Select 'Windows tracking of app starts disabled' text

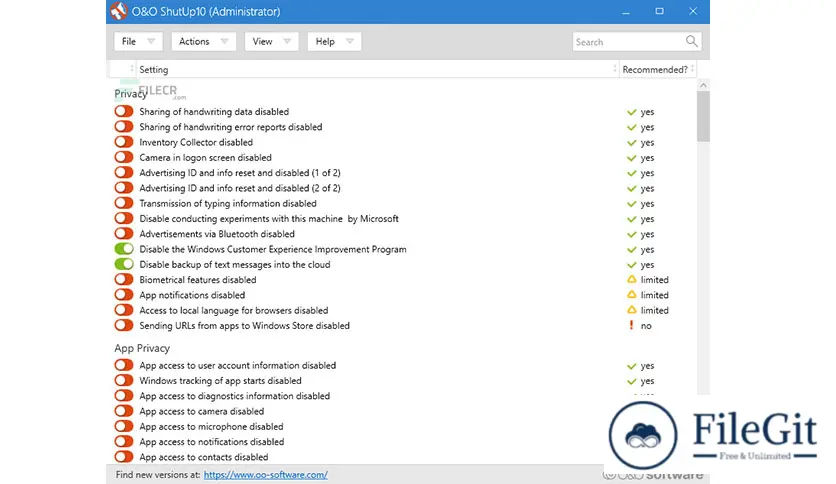click(x=220, y=381)
